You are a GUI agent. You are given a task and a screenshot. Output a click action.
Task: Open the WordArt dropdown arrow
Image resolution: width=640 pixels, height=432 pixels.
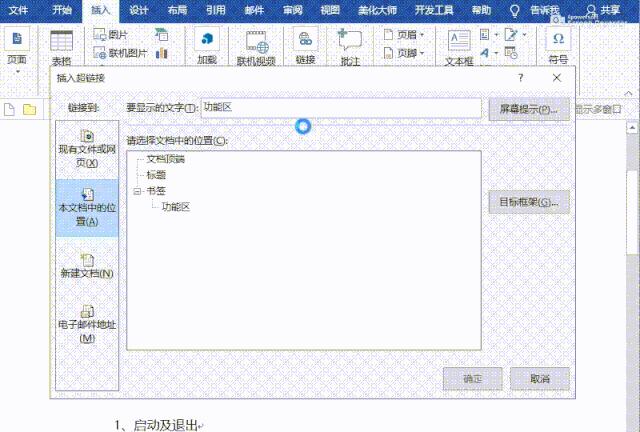(x=497, y=53)
